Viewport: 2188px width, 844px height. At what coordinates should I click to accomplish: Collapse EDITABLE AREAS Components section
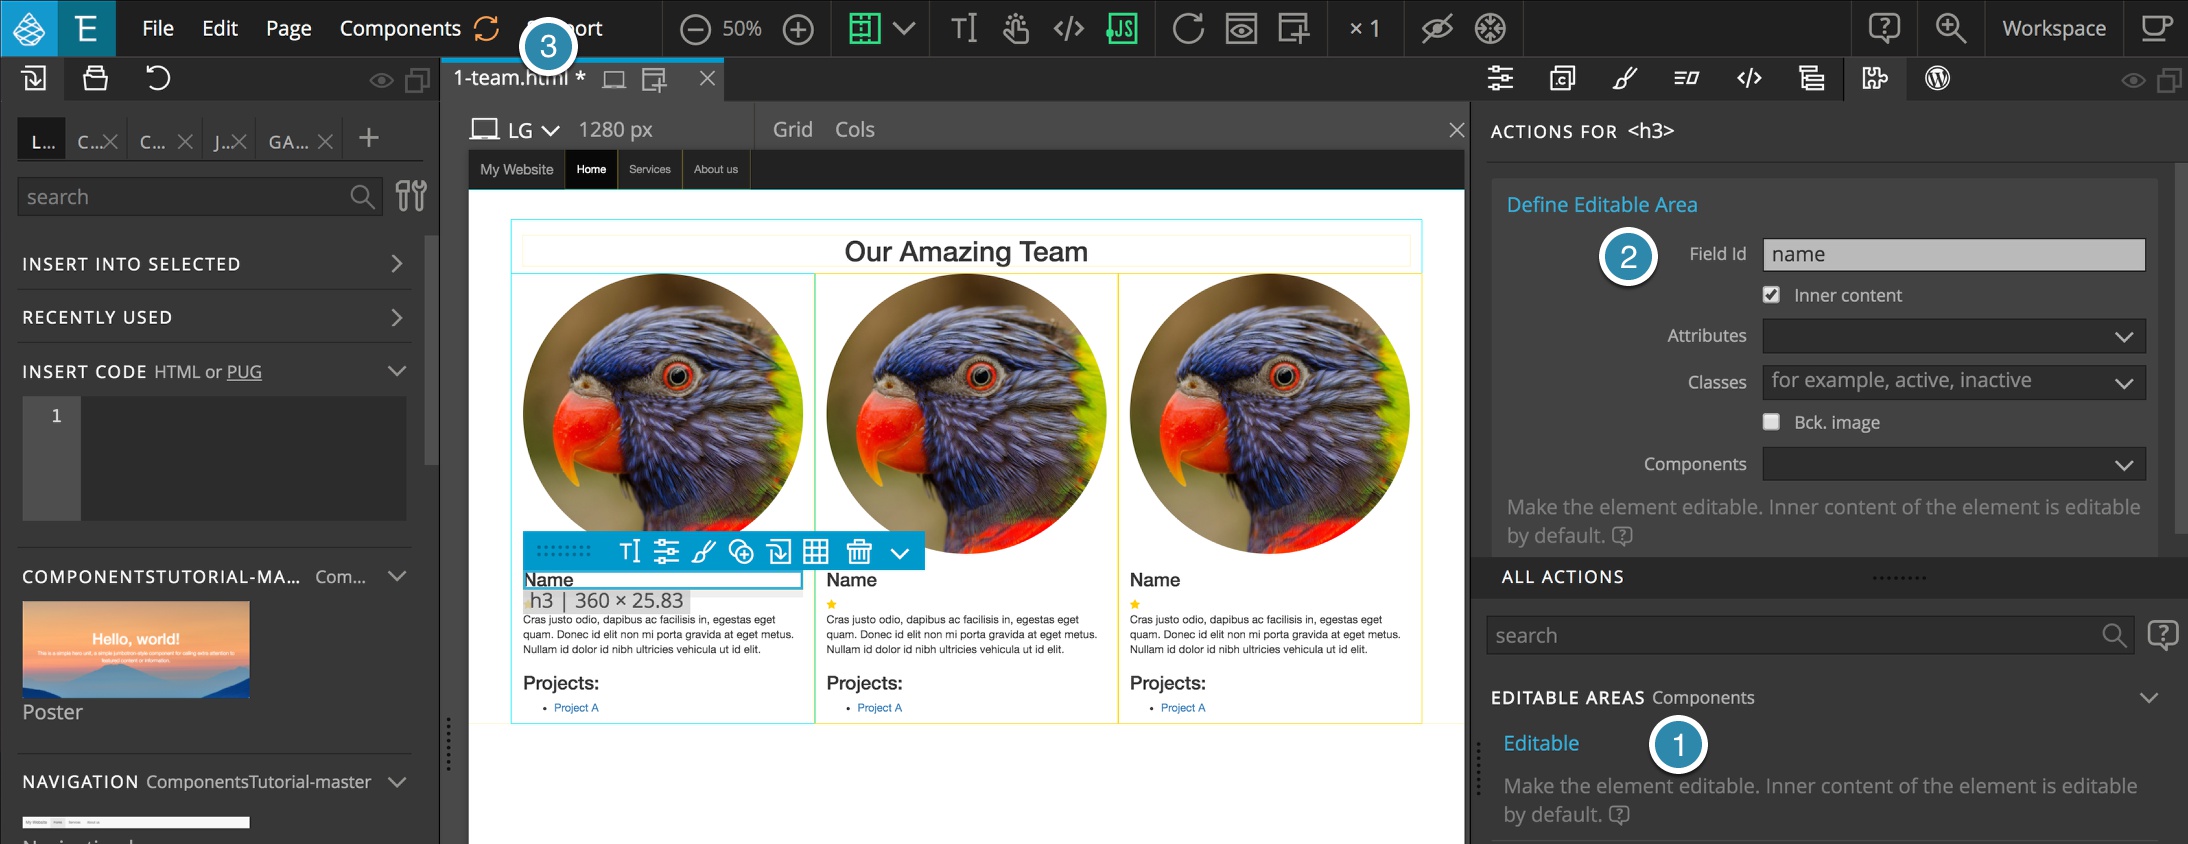2148,697
